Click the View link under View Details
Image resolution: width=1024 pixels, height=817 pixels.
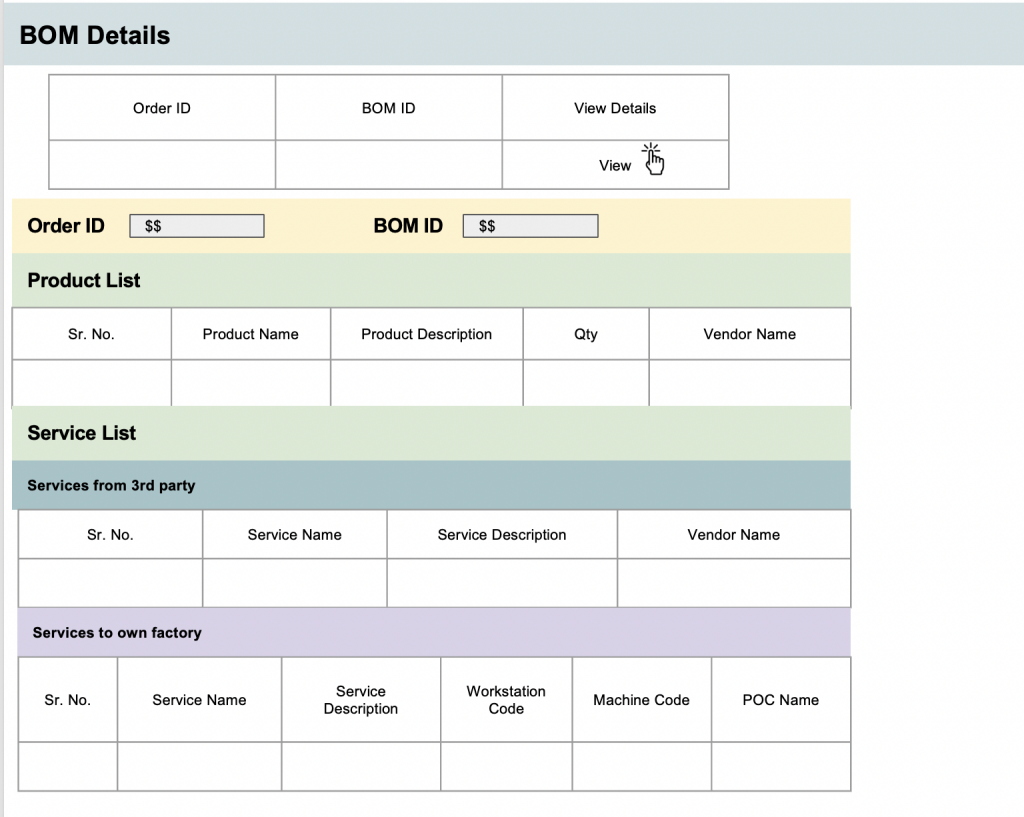(x=615, y=166)
